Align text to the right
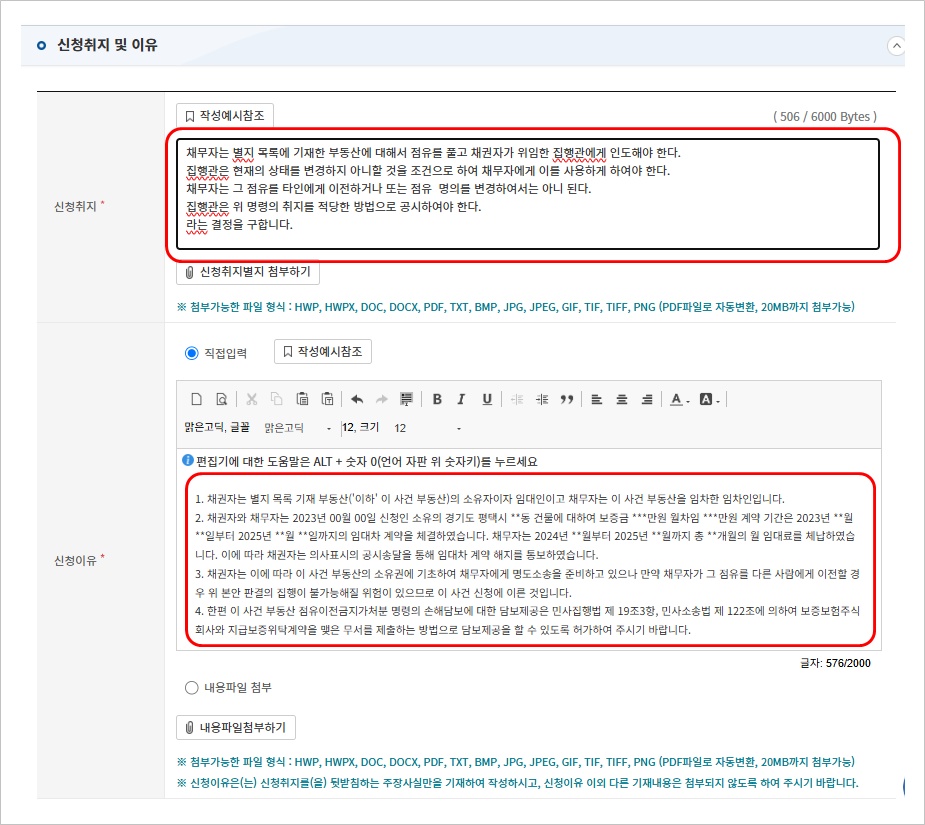The width and height of the screenshot is (925, 825). tap(647, 400)
